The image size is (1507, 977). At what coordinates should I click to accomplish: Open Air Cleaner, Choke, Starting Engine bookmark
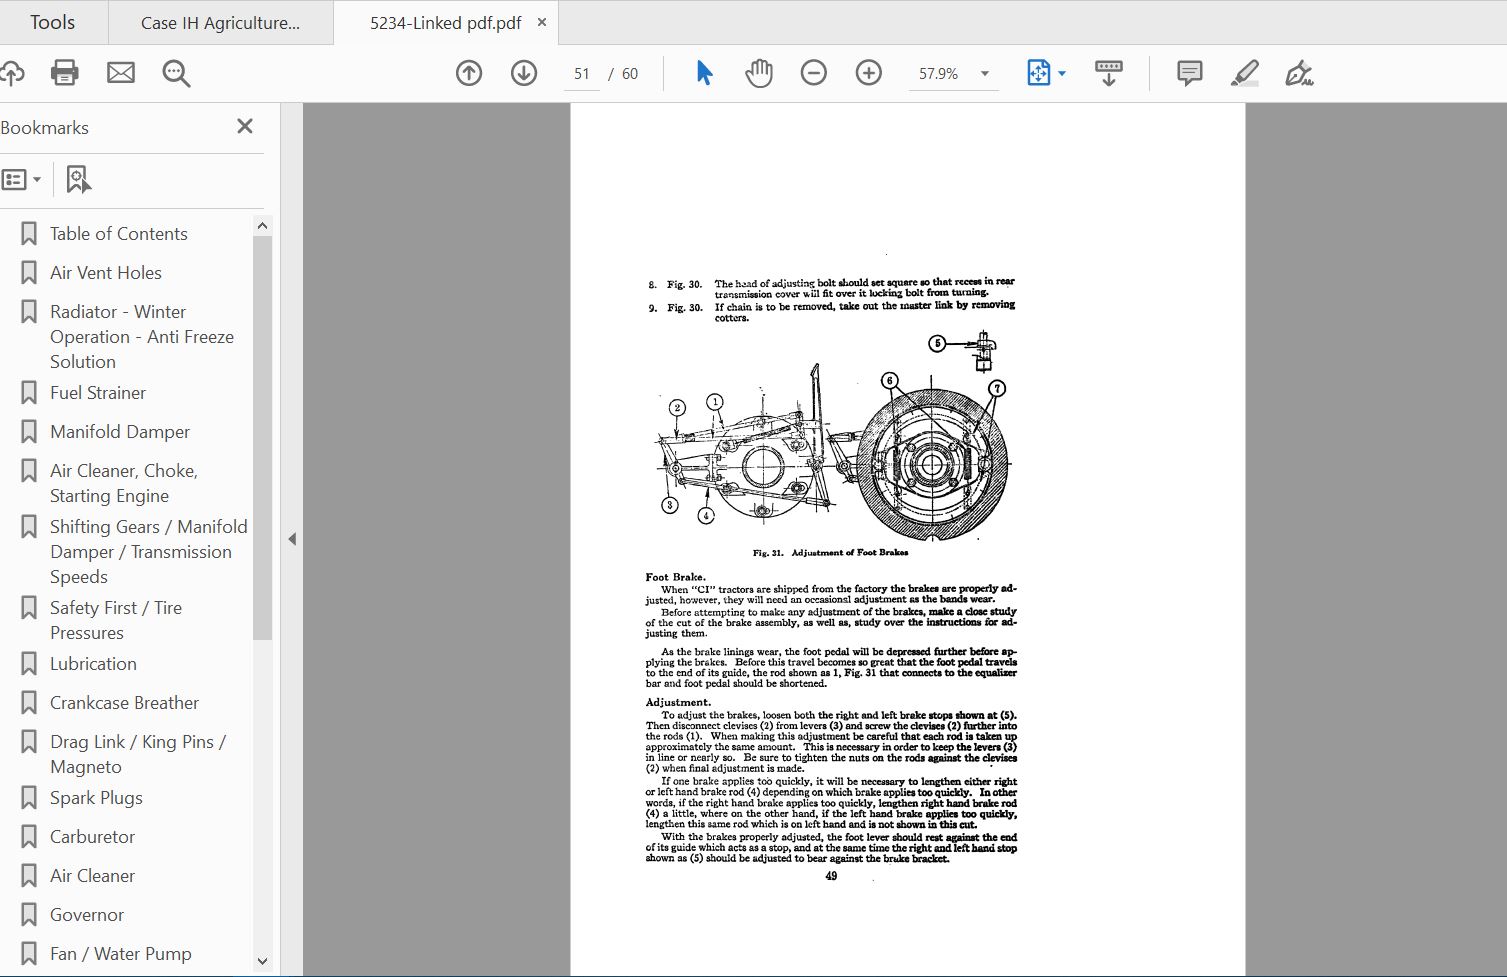[124, 483]
